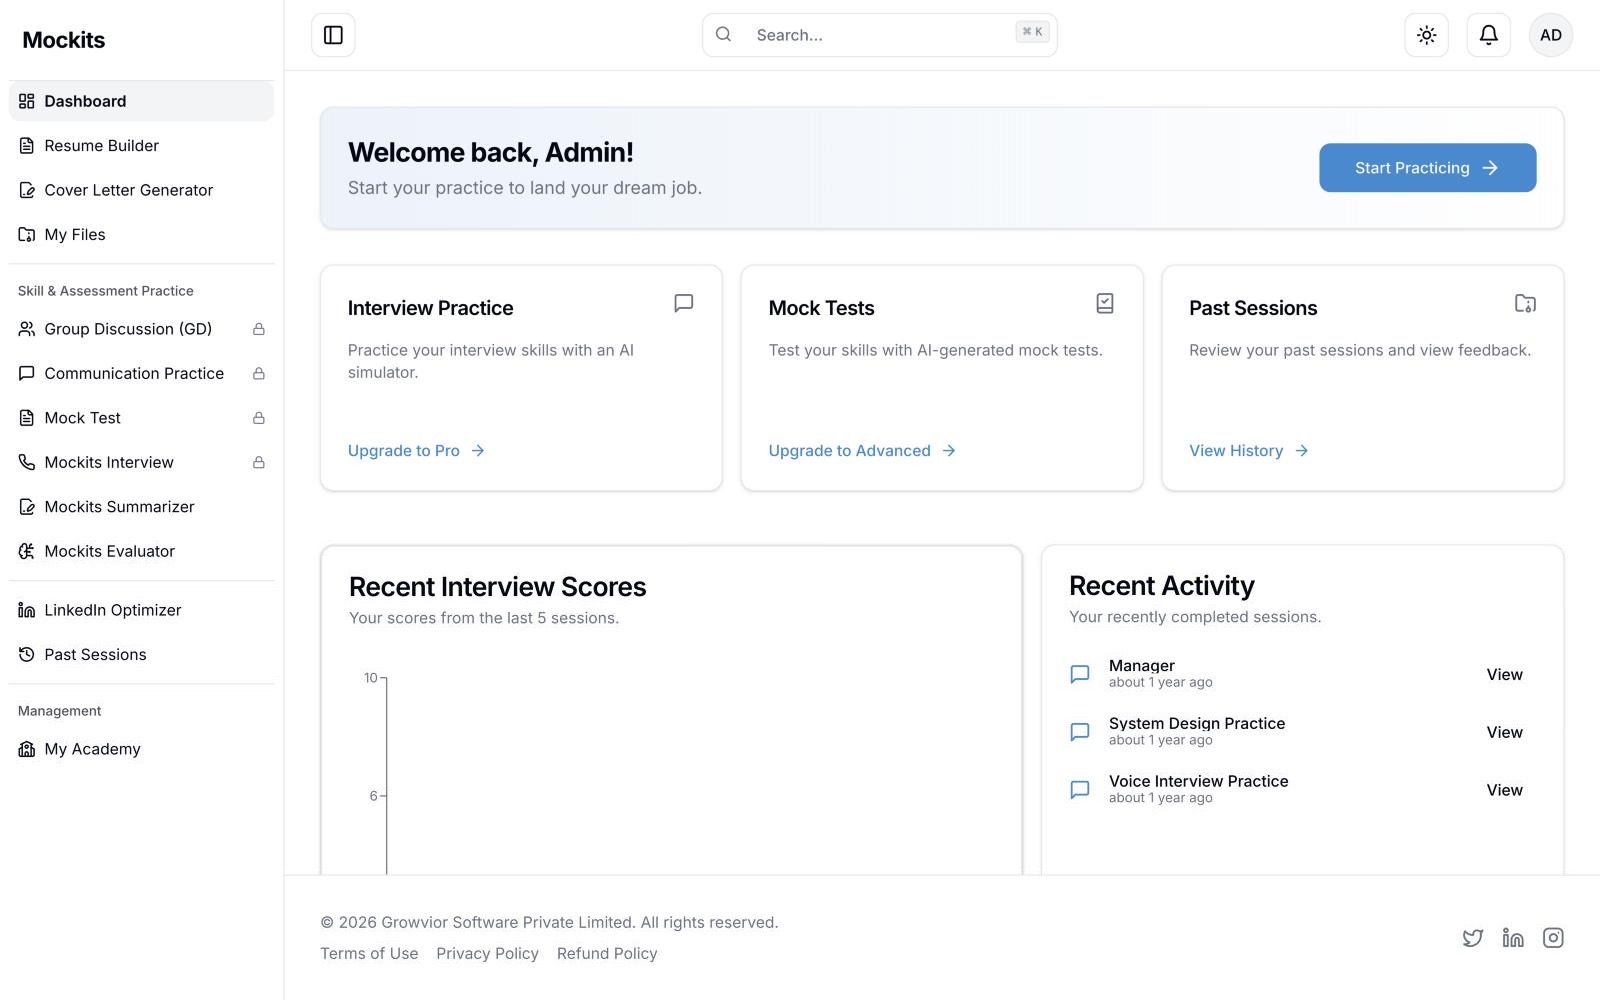Screen dimensions: 1600x1000
Task: Click the Upgrade to Advanced link
Action: click(x=862, y=451)
